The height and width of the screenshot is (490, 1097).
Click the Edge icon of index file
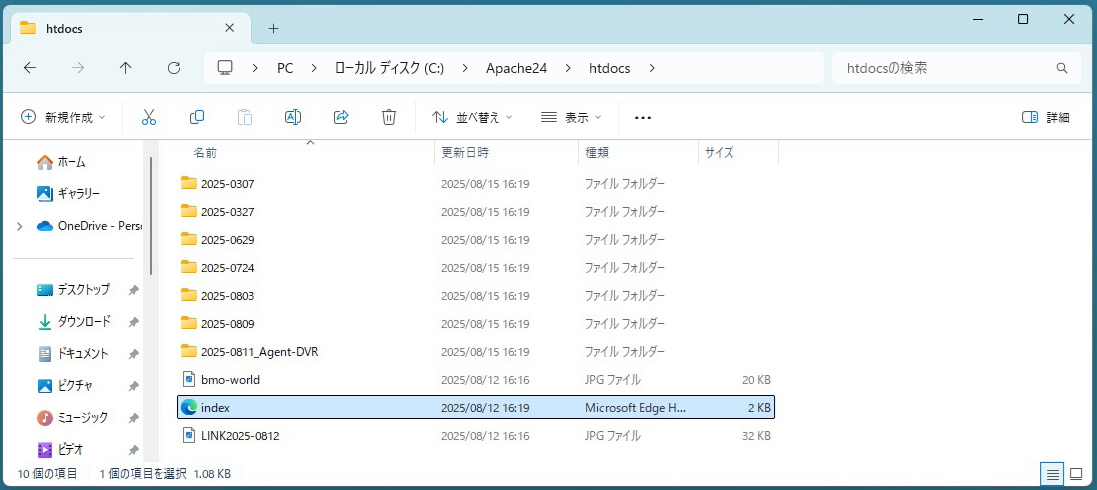point(188,407)
